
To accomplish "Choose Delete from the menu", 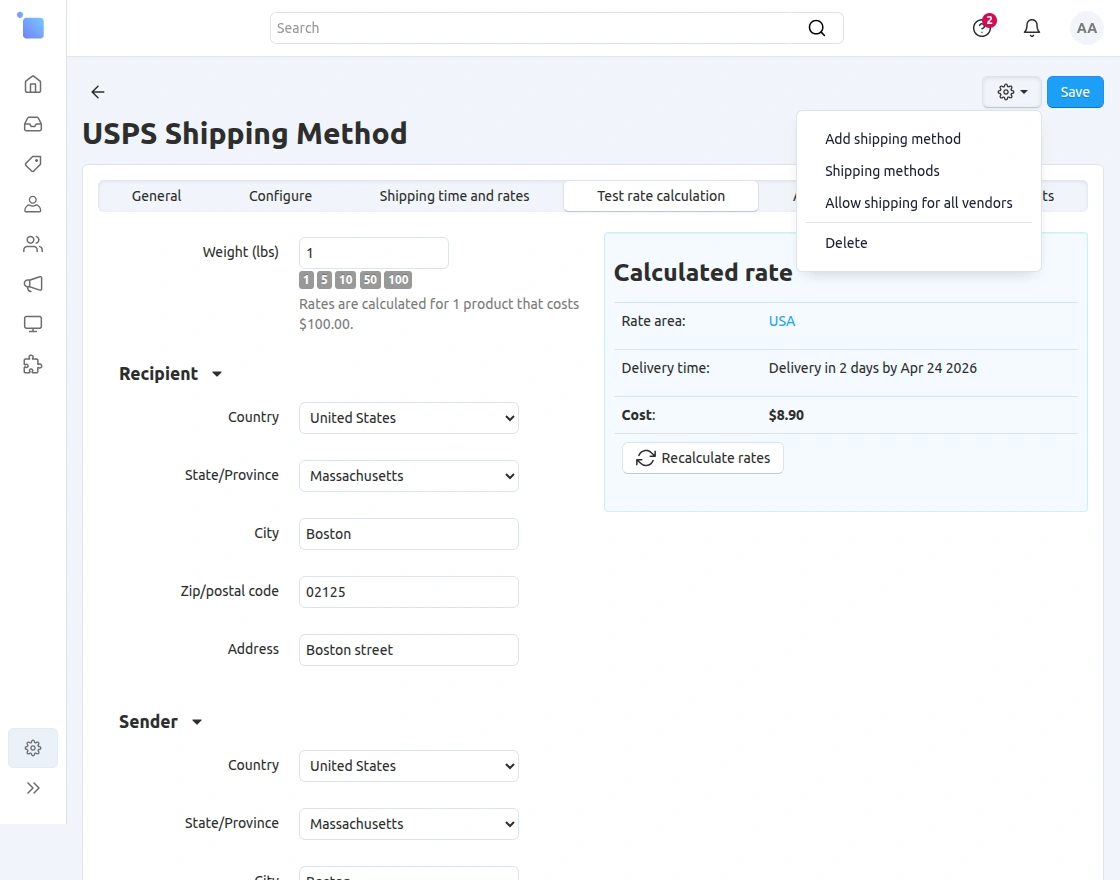I will pos(846,243).
